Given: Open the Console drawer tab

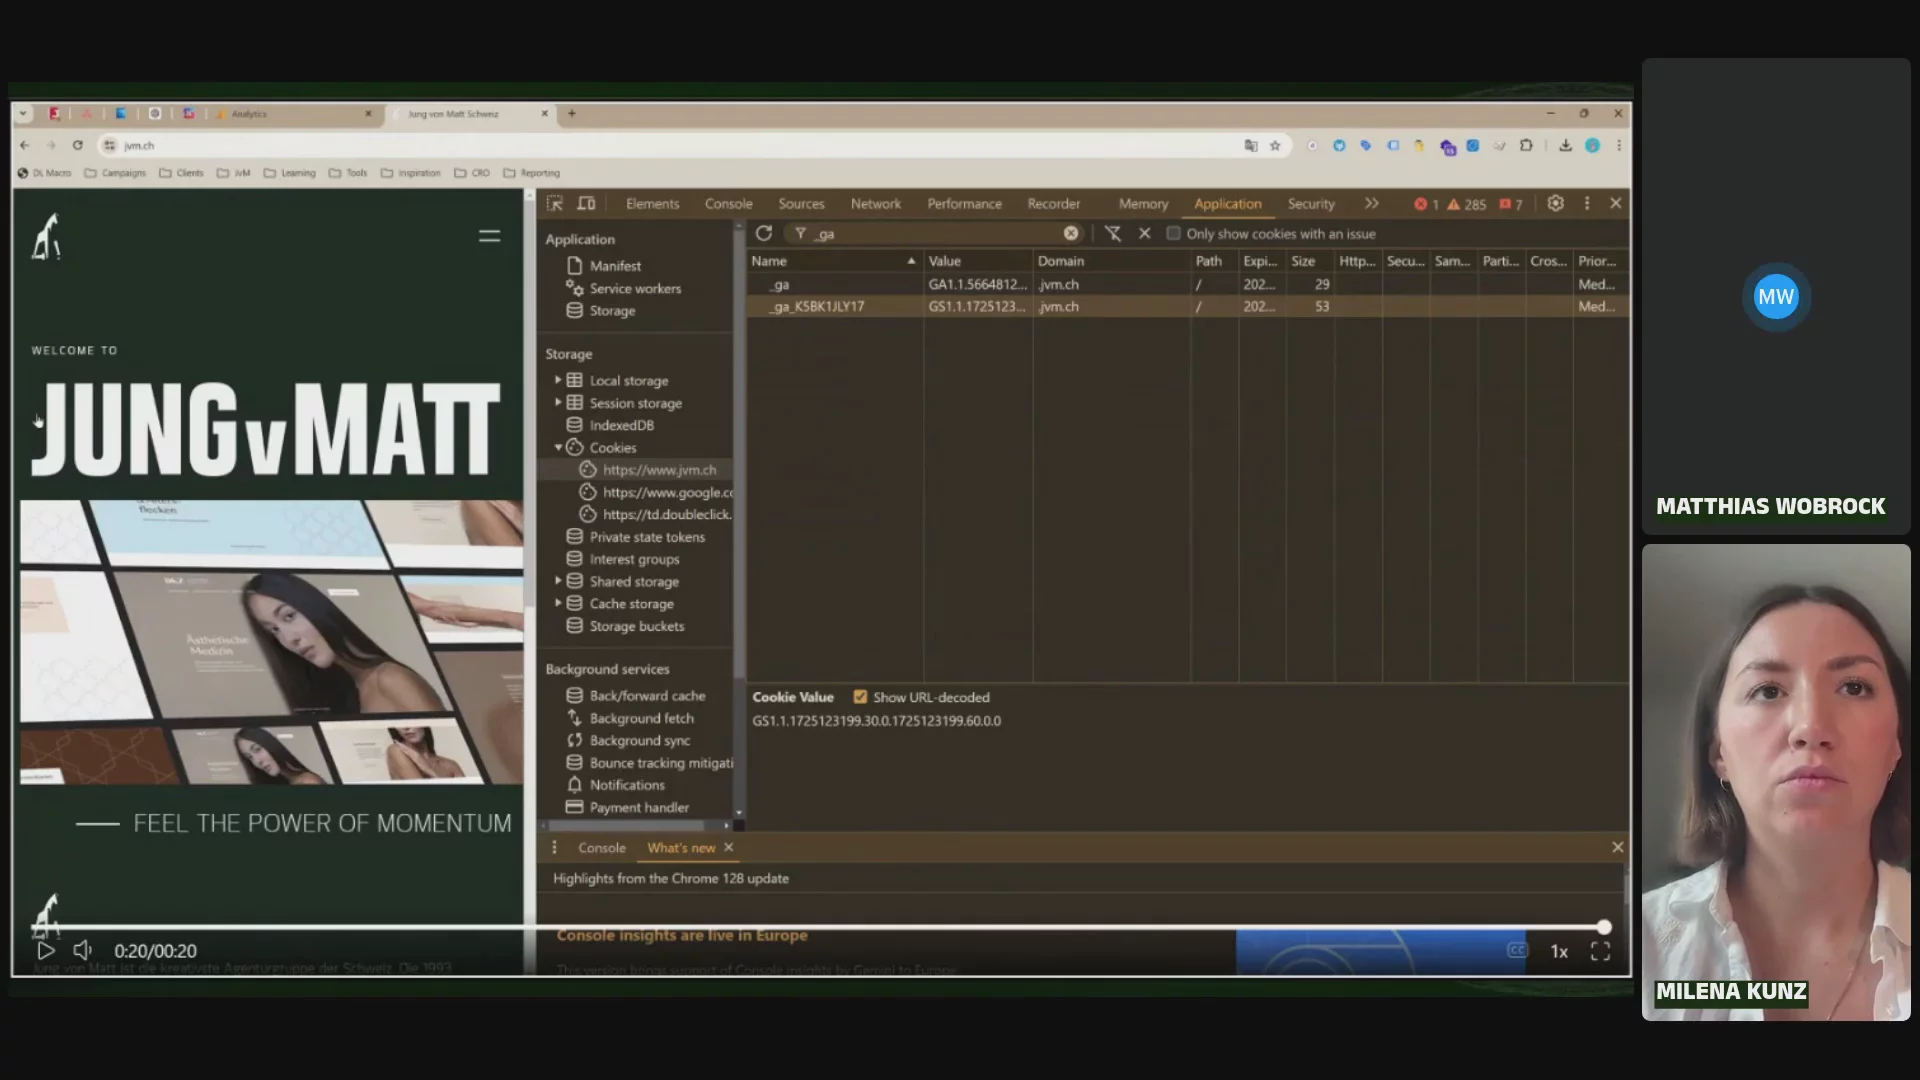Looking at the screenshot, I should [x=601, y=848].
